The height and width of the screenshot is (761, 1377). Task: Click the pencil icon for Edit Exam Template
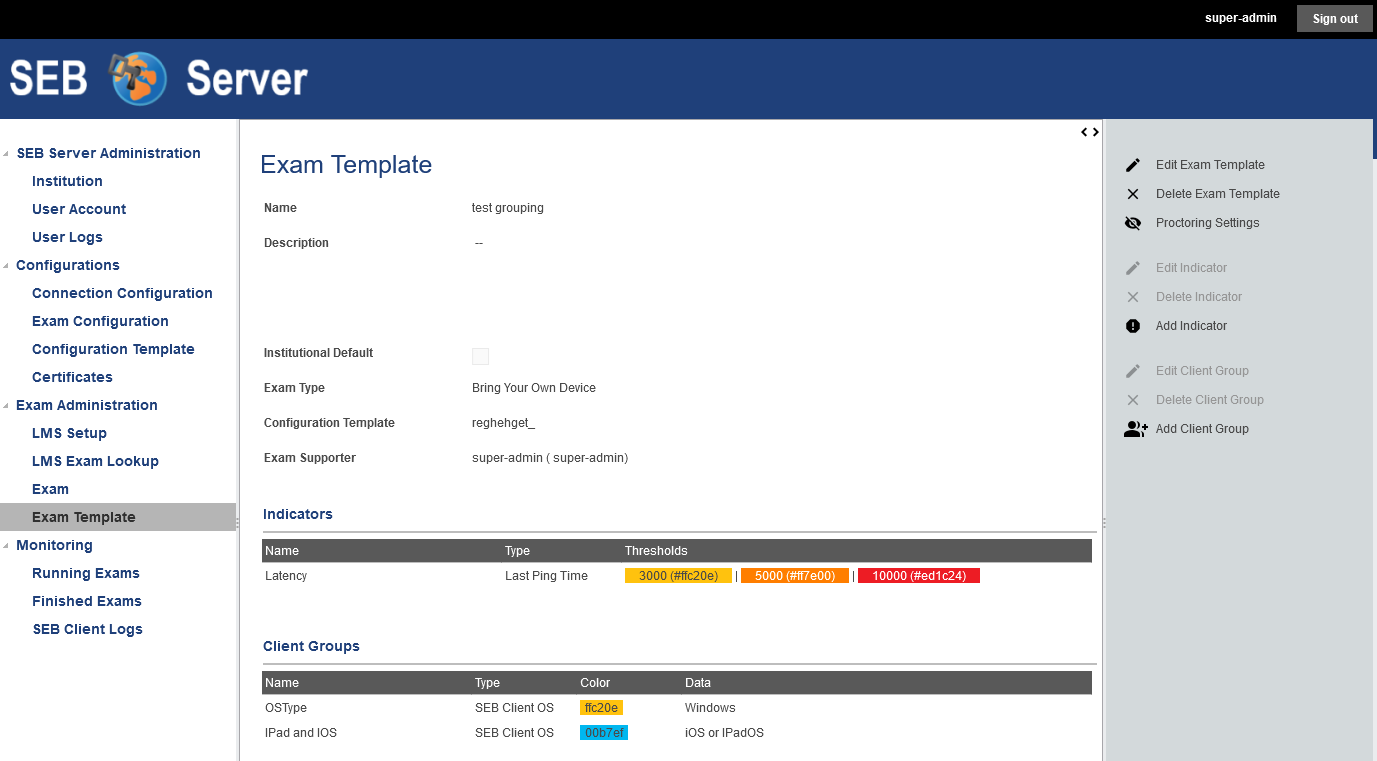pyautogui.click(x=1133, y=165)
